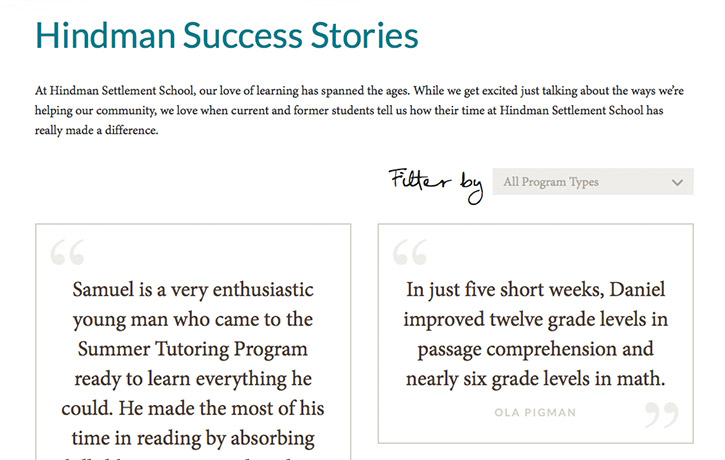This screenshot has height=460, width=725.
Task: Click the opening quote mark in Daniel's card
Action: (x=410, y=253)
